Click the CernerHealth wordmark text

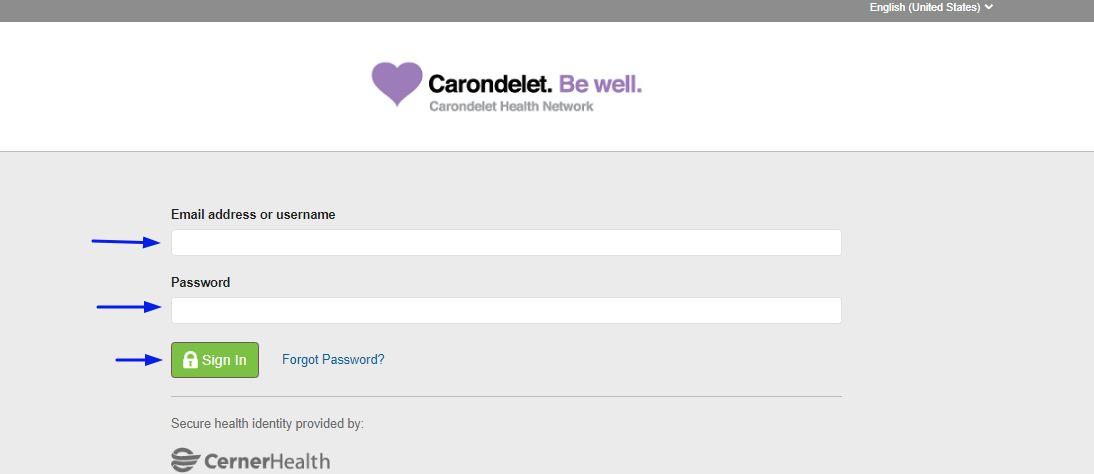267,461
